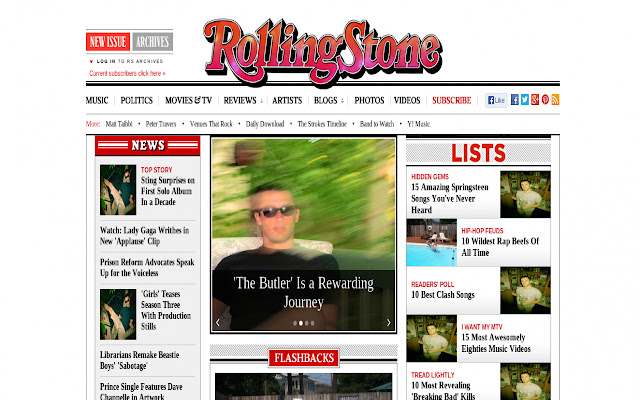This screenshot has height=400, width=640.
Task: Switch to the Archives tab
Action: pos(153,42)
